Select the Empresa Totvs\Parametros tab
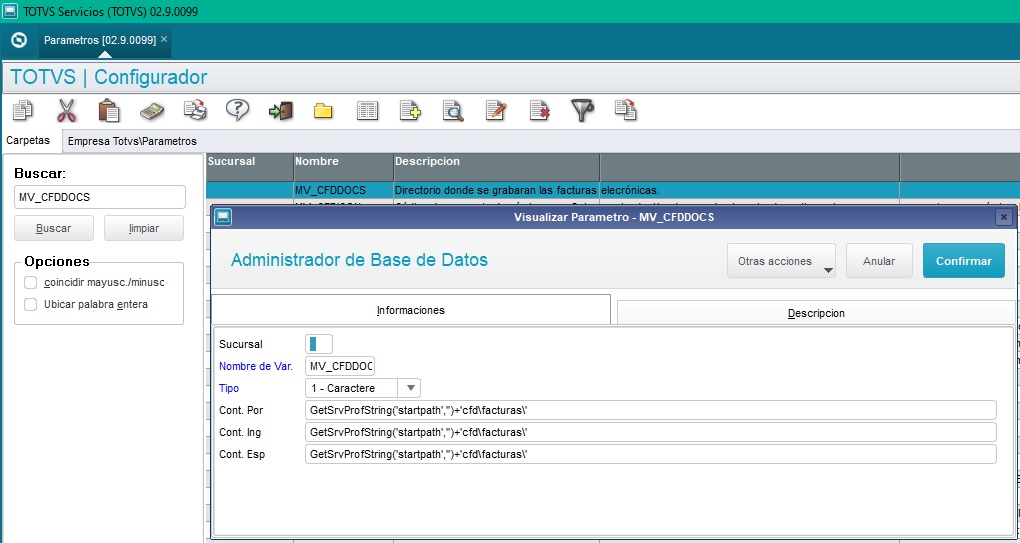Viewport: 1020px width, 543px height. 132,141
